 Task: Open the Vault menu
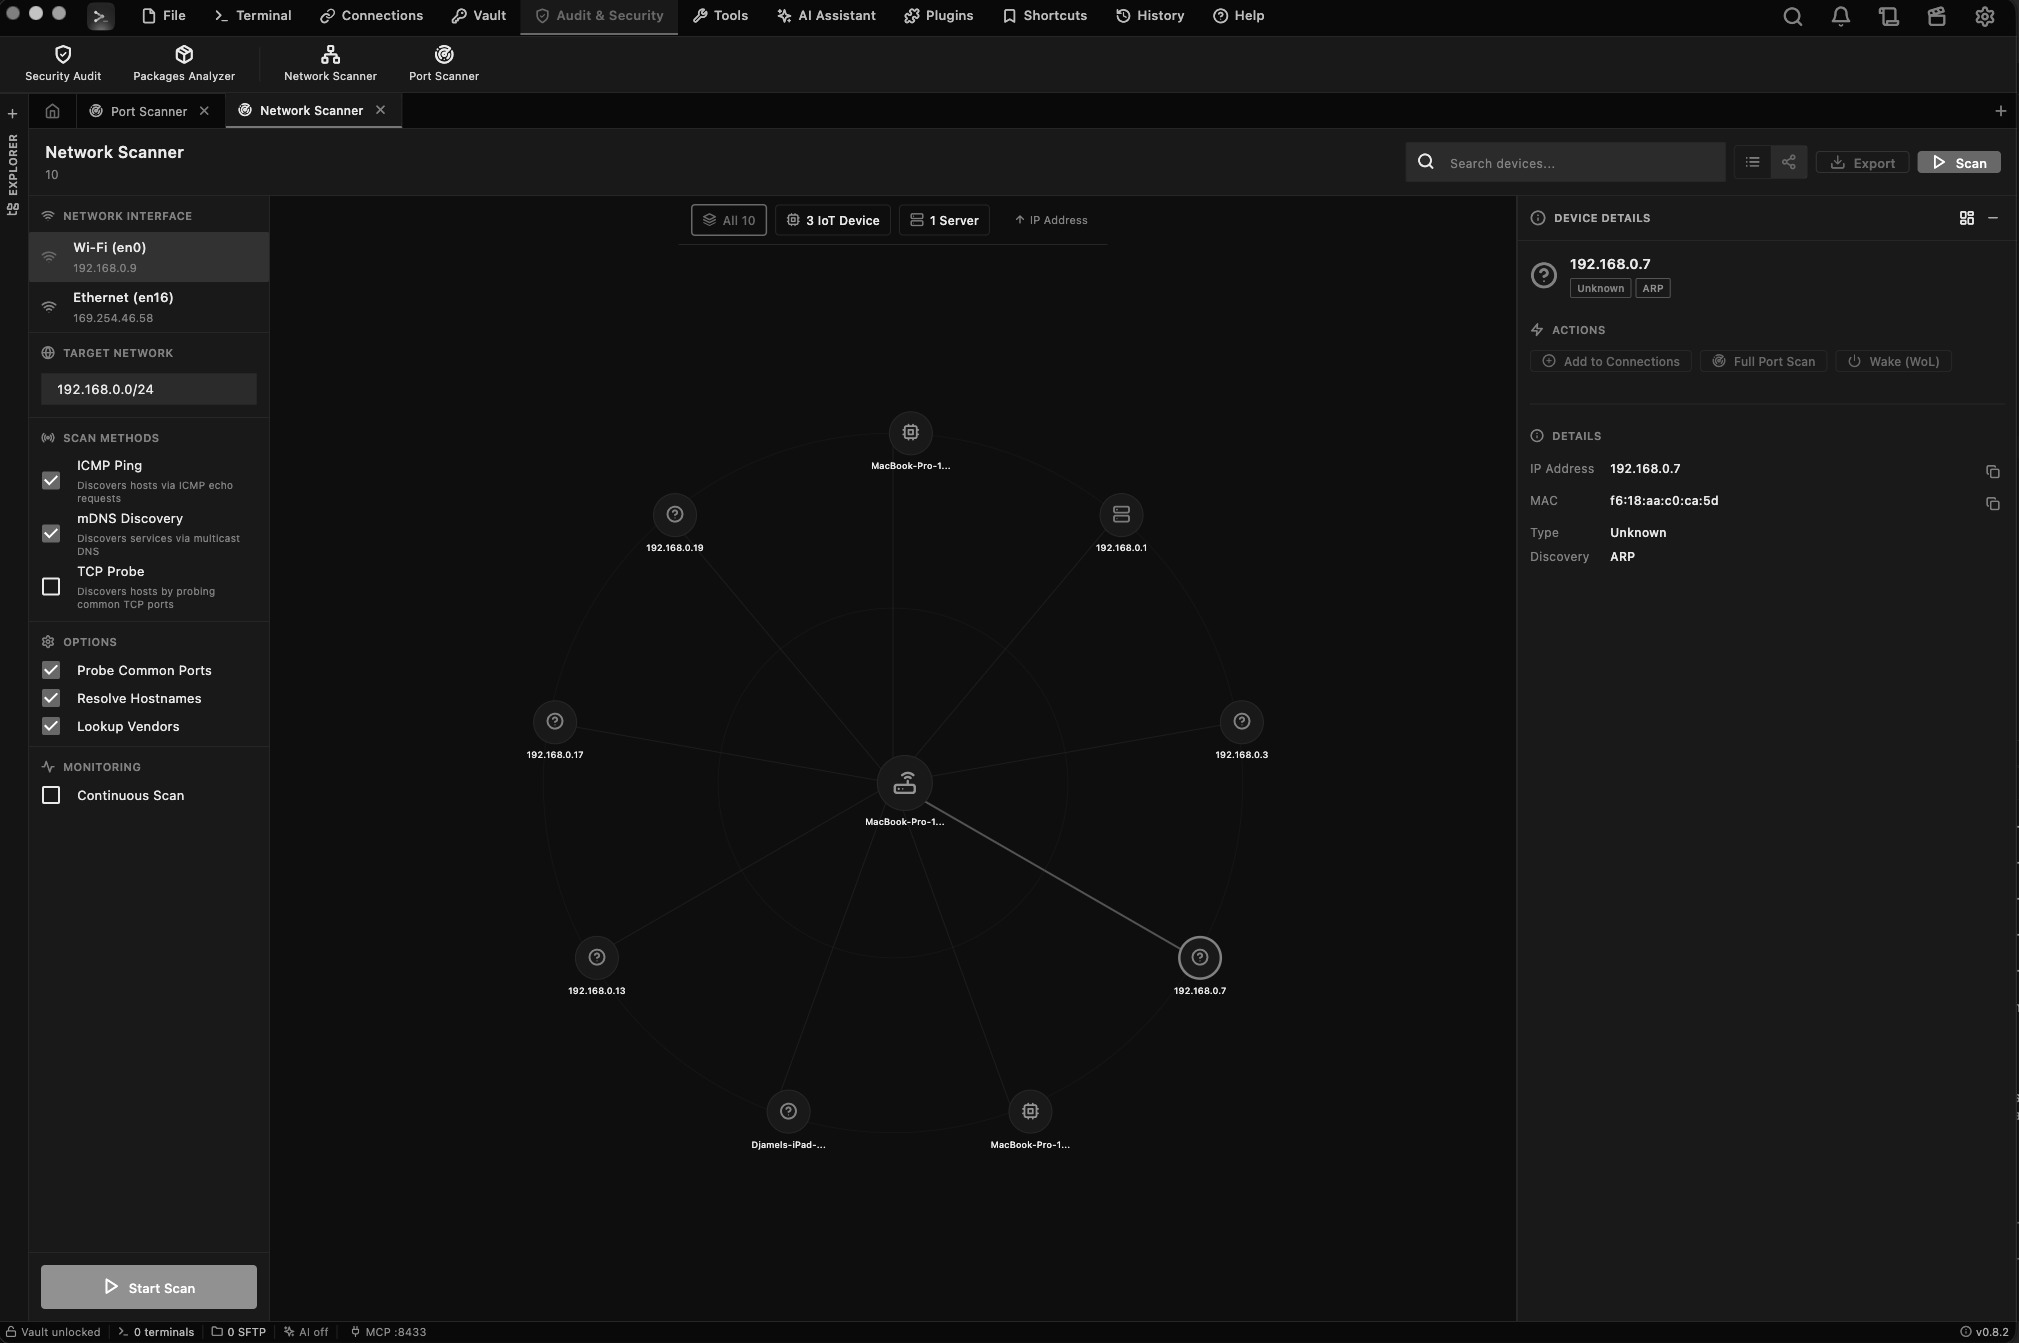[x=479, y=16]
